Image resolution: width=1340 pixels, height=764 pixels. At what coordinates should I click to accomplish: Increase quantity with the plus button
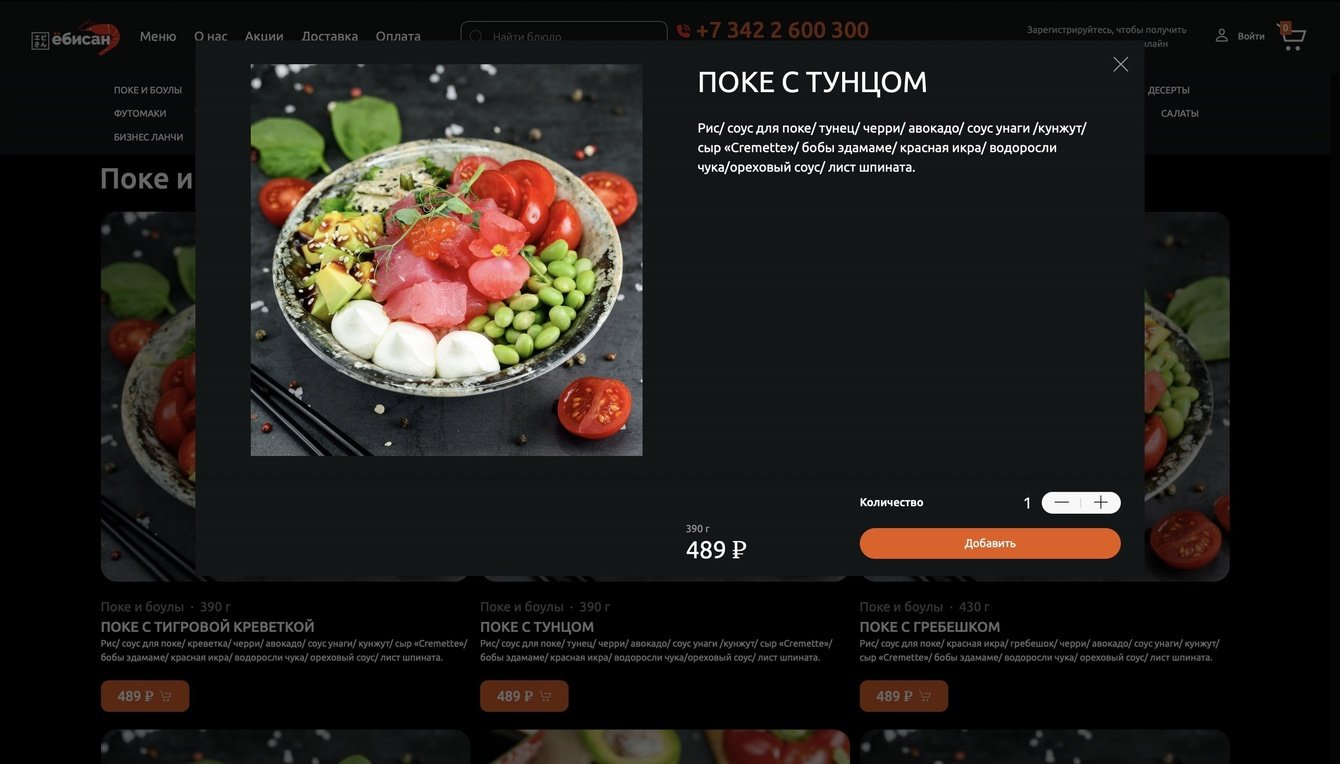1101,503
